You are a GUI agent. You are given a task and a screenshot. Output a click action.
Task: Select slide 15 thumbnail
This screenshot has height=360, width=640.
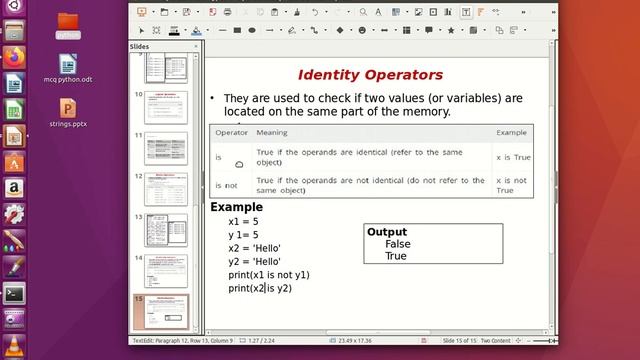click(x=166, y=312)
